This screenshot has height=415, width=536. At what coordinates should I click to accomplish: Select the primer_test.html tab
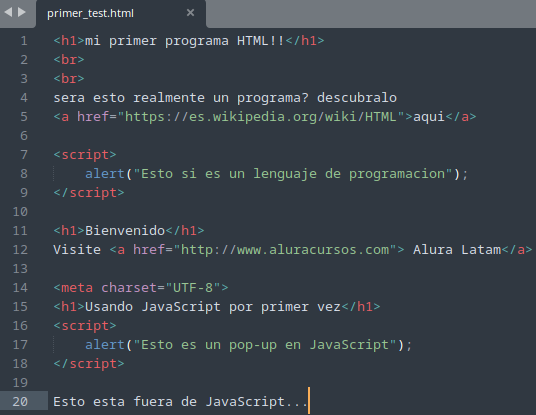[121, 14]
